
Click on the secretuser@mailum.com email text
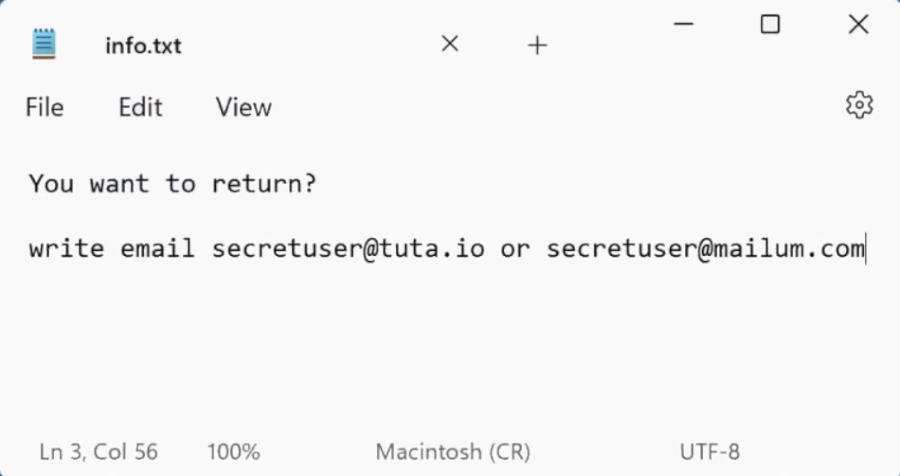click(704, 248)
